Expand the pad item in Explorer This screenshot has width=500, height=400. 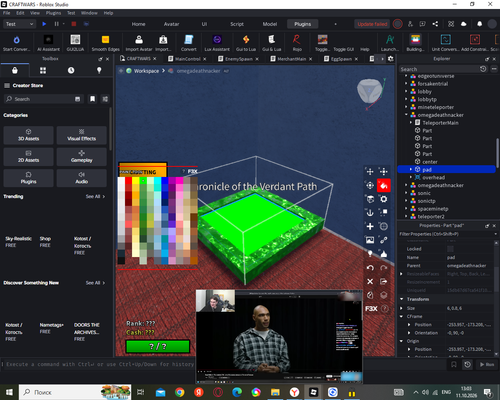(411, 169)
